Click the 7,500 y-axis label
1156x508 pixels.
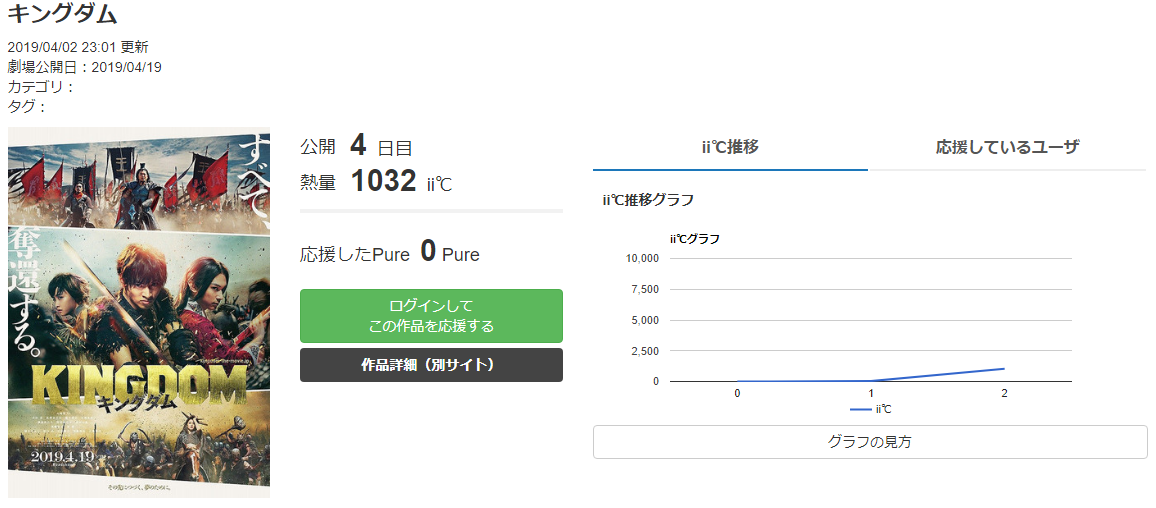(645, 289)
